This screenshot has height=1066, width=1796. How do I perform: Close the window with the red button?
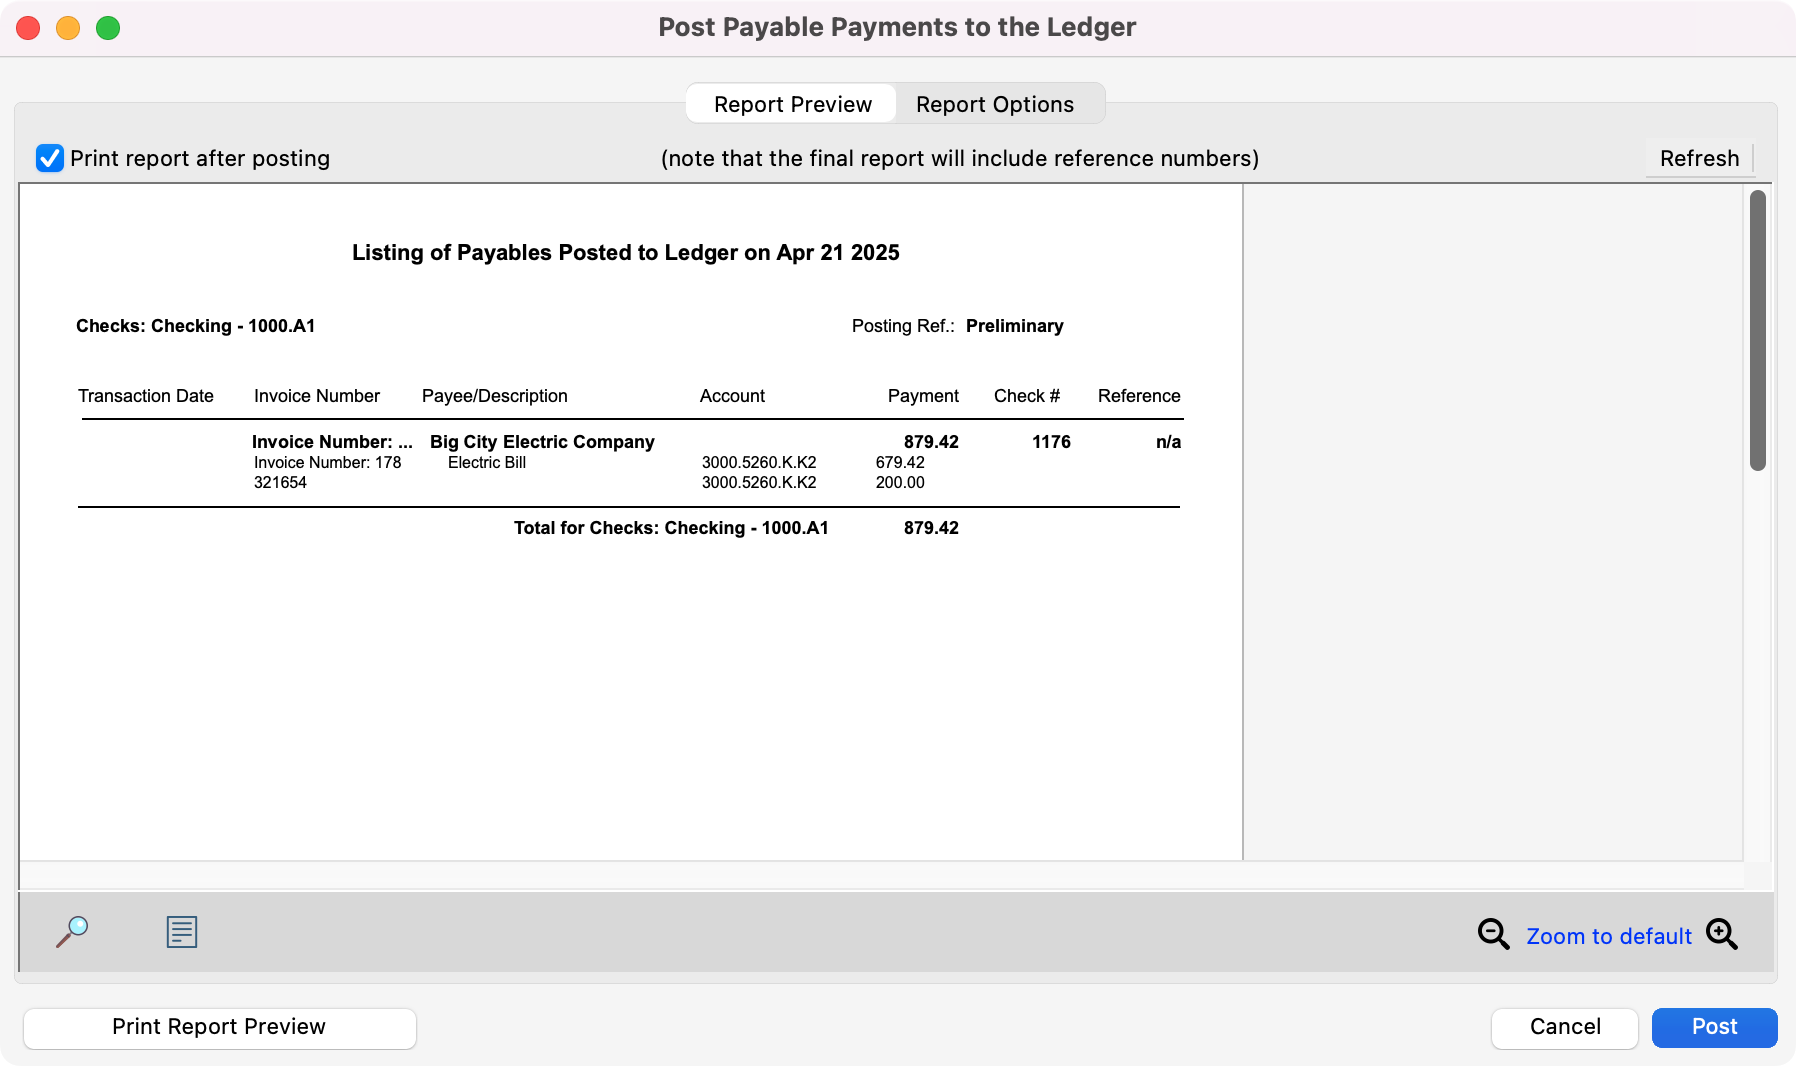coord(28,28)
